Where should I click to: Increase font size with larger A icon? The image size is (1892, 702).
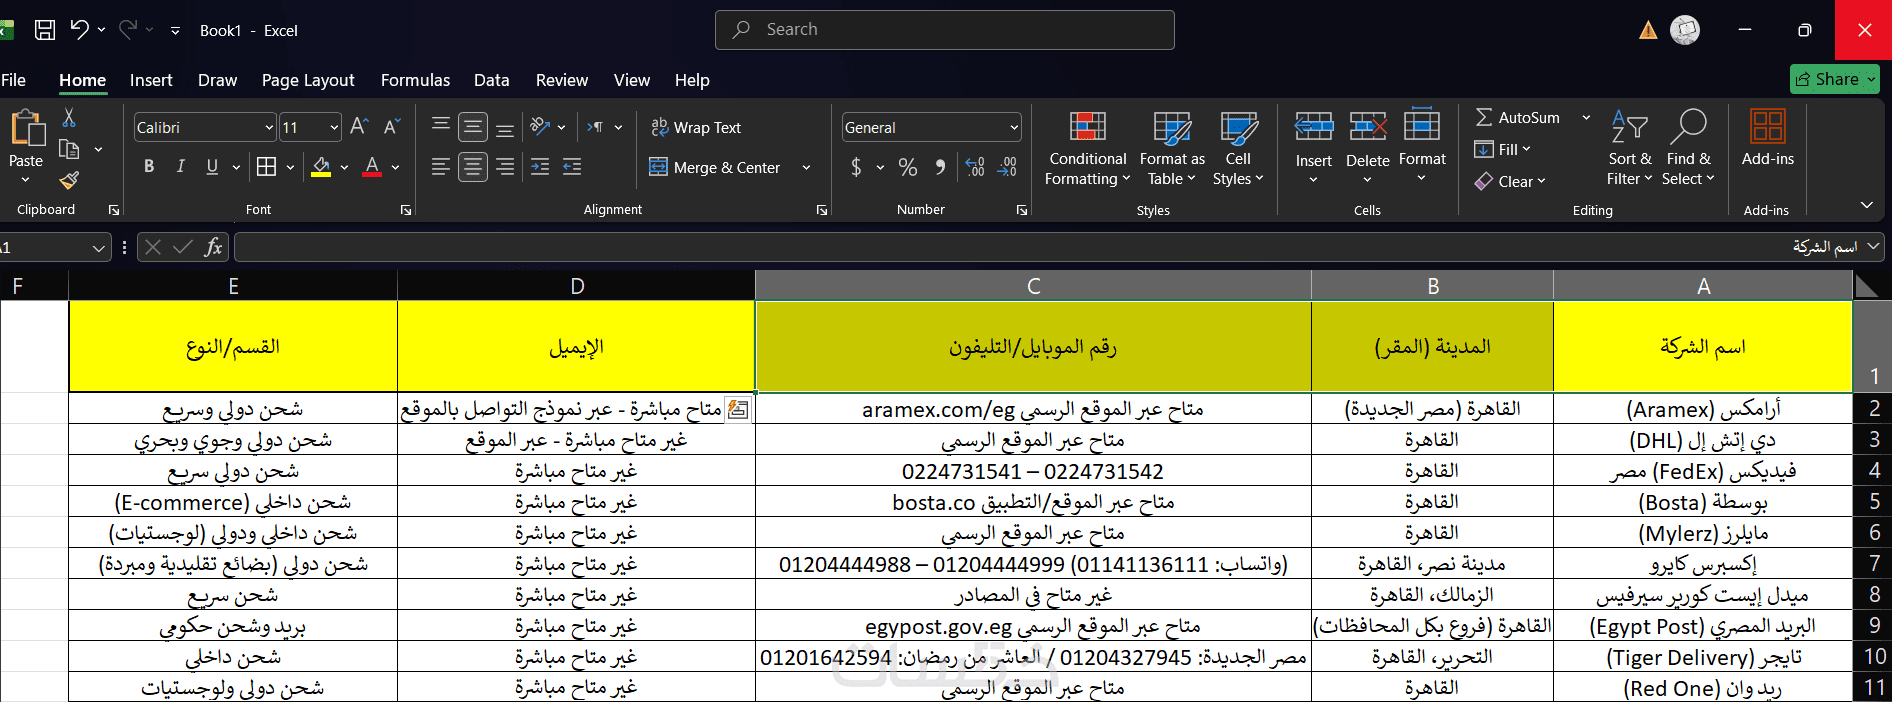(x=360, y=127)
